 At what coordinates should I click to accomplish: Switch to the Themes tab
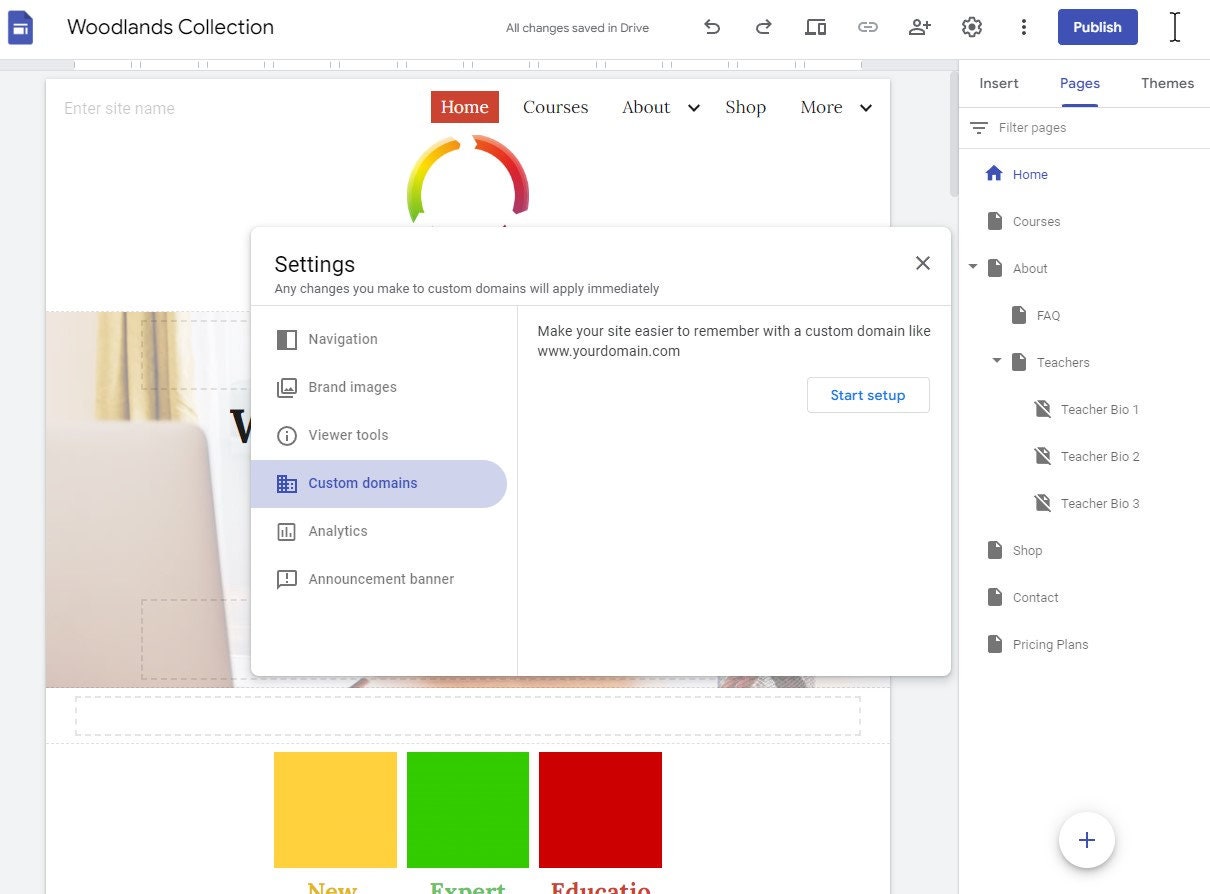pyautogui.click(x=1167, y=83)
